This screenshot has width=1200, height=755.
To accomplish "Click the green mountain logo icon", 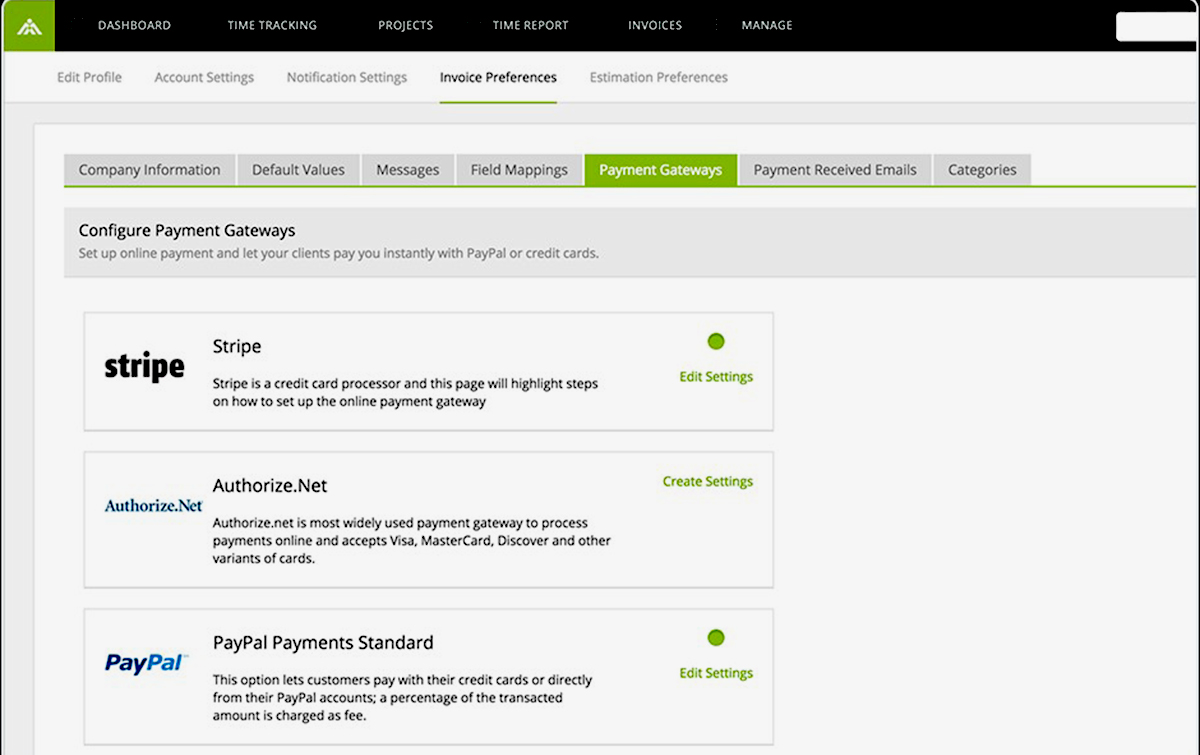I will coord(29,26).
